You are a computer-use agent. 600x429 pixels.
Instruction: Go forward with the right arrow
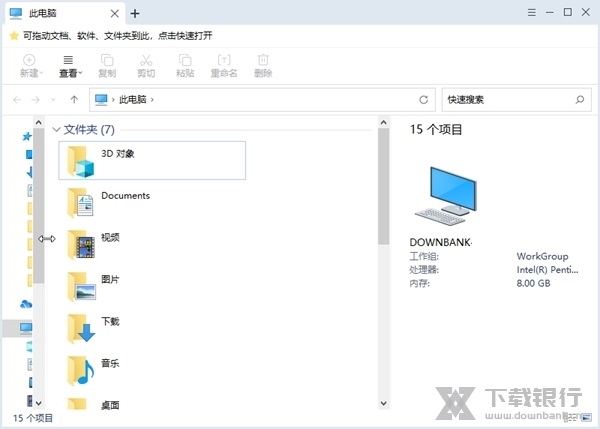pos(36,100)
